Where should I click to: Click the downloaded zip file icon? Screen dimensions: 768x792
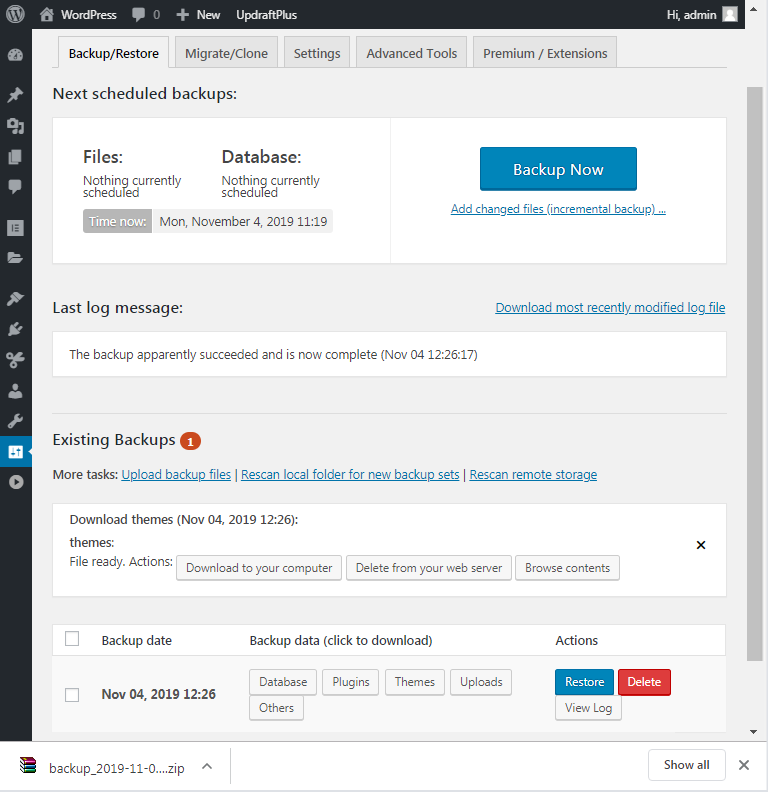28,766
